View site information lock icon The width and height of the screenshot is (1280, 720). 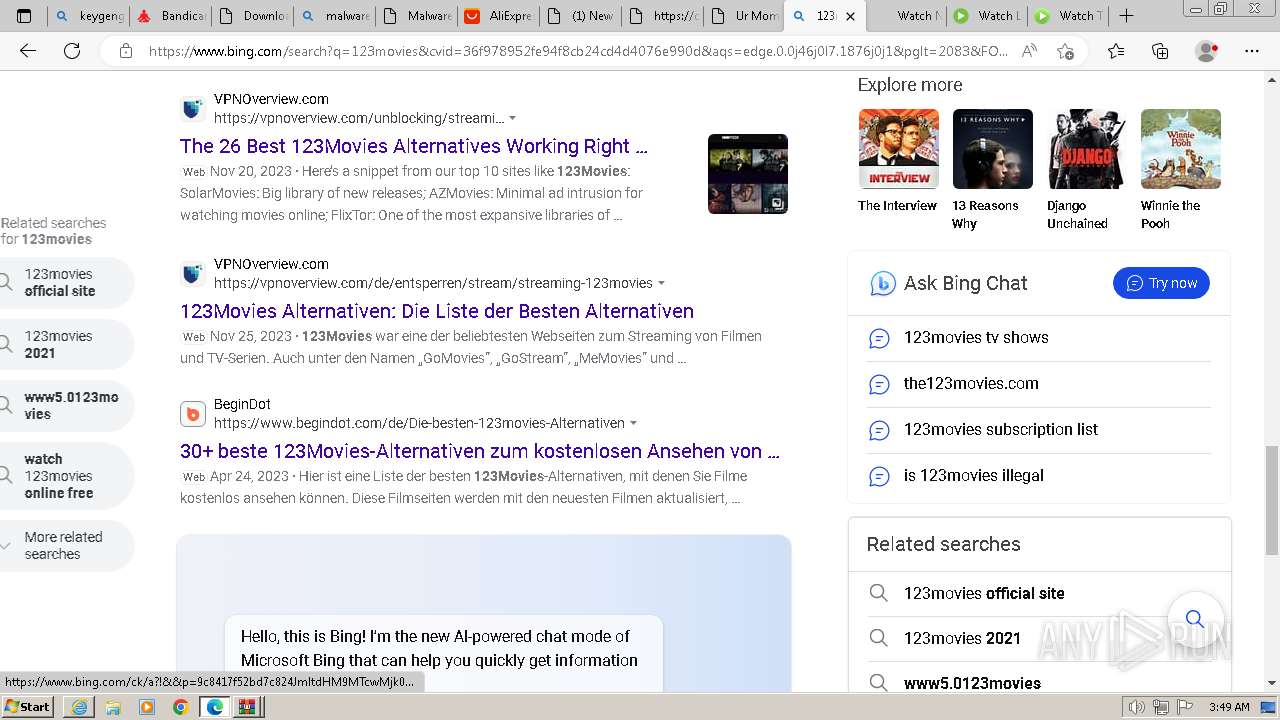point(126,51)
